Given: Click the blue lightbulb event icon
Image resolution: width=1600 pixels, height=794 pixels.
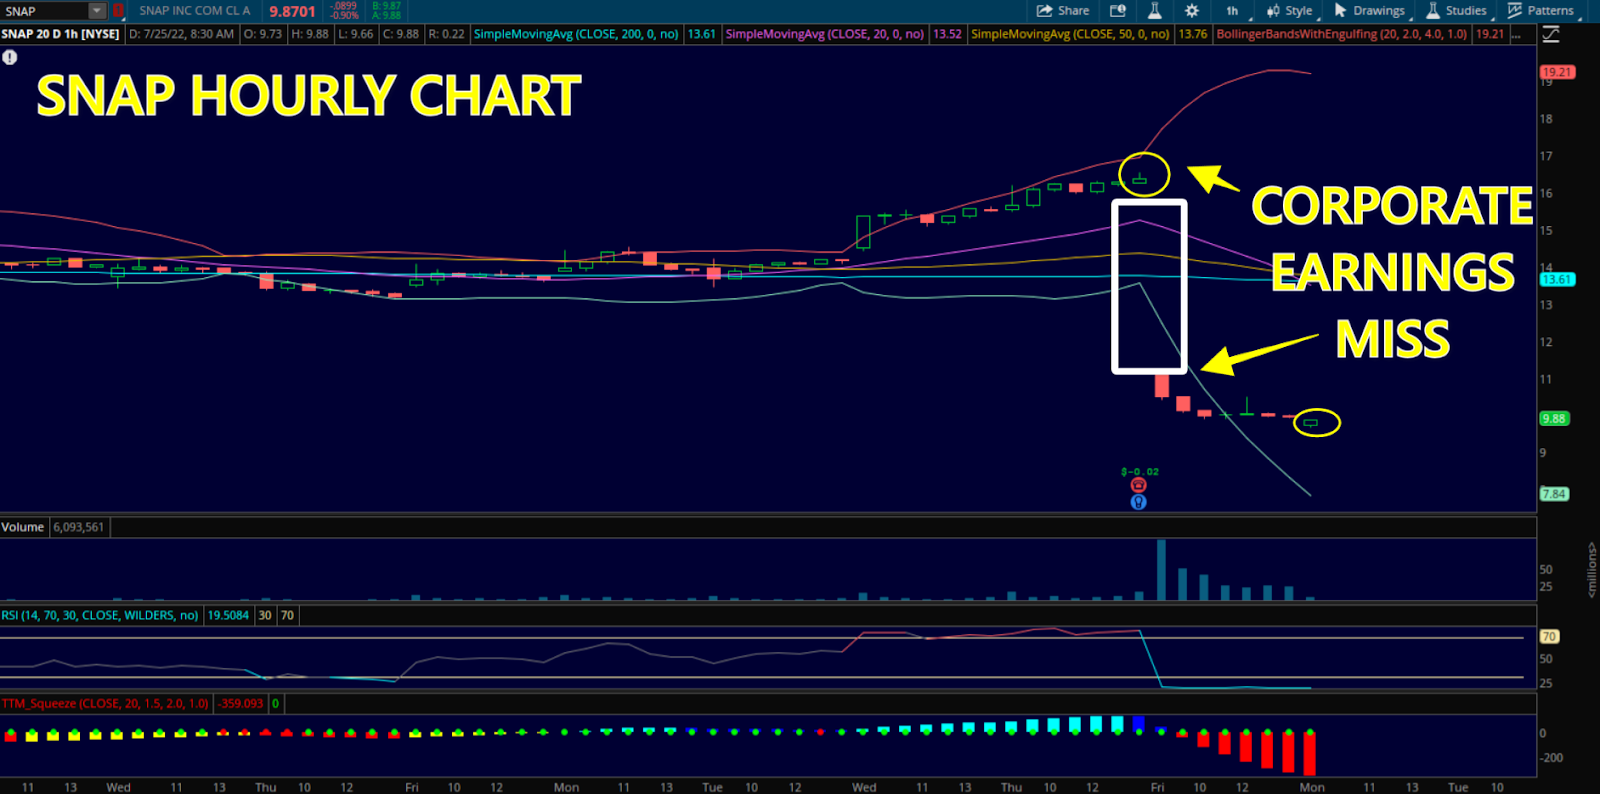Looking at the screenshot, I should (x=1138, y=502).
